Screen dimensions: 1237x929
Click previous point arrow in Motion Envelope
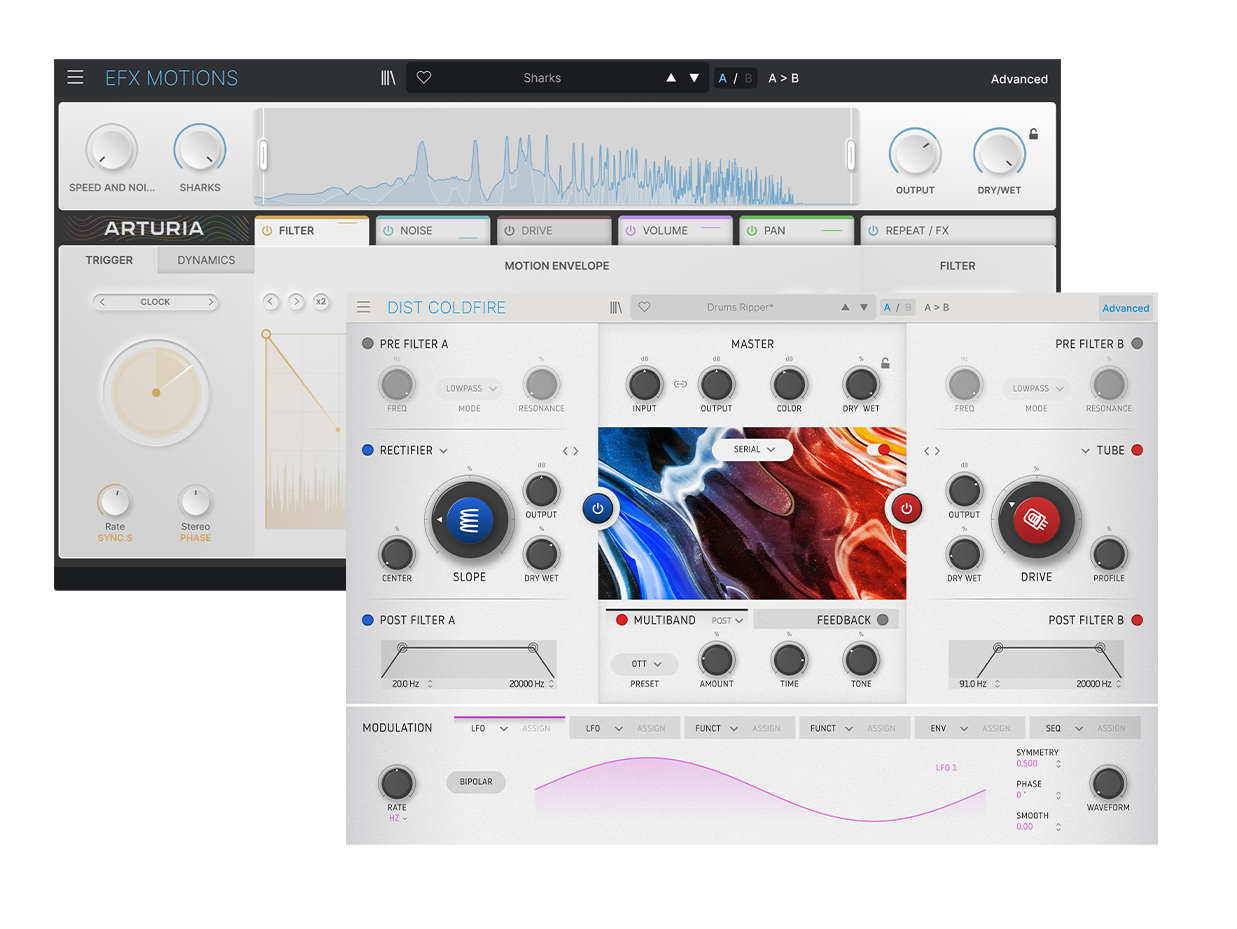(271, 302)
